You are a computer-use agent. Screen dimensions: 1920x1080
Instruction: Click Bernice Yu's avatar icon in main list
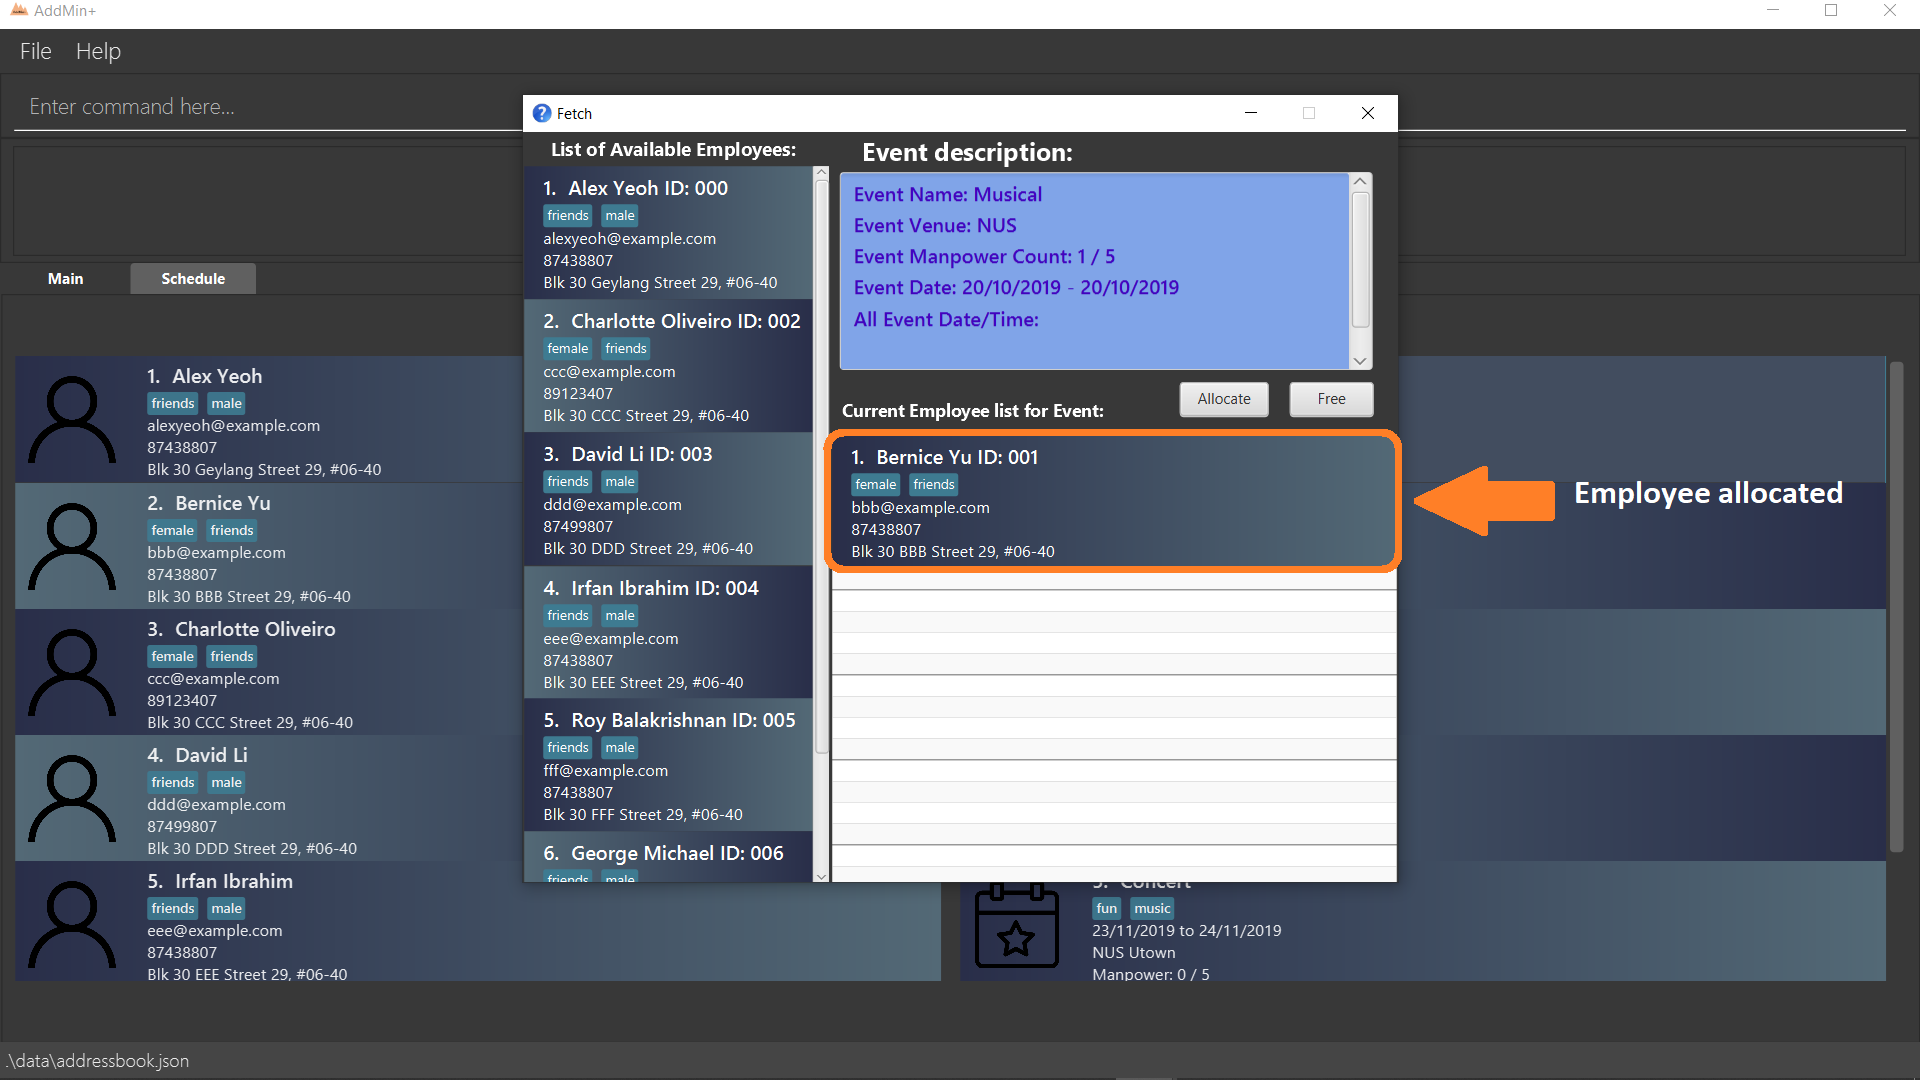[72, 546]
